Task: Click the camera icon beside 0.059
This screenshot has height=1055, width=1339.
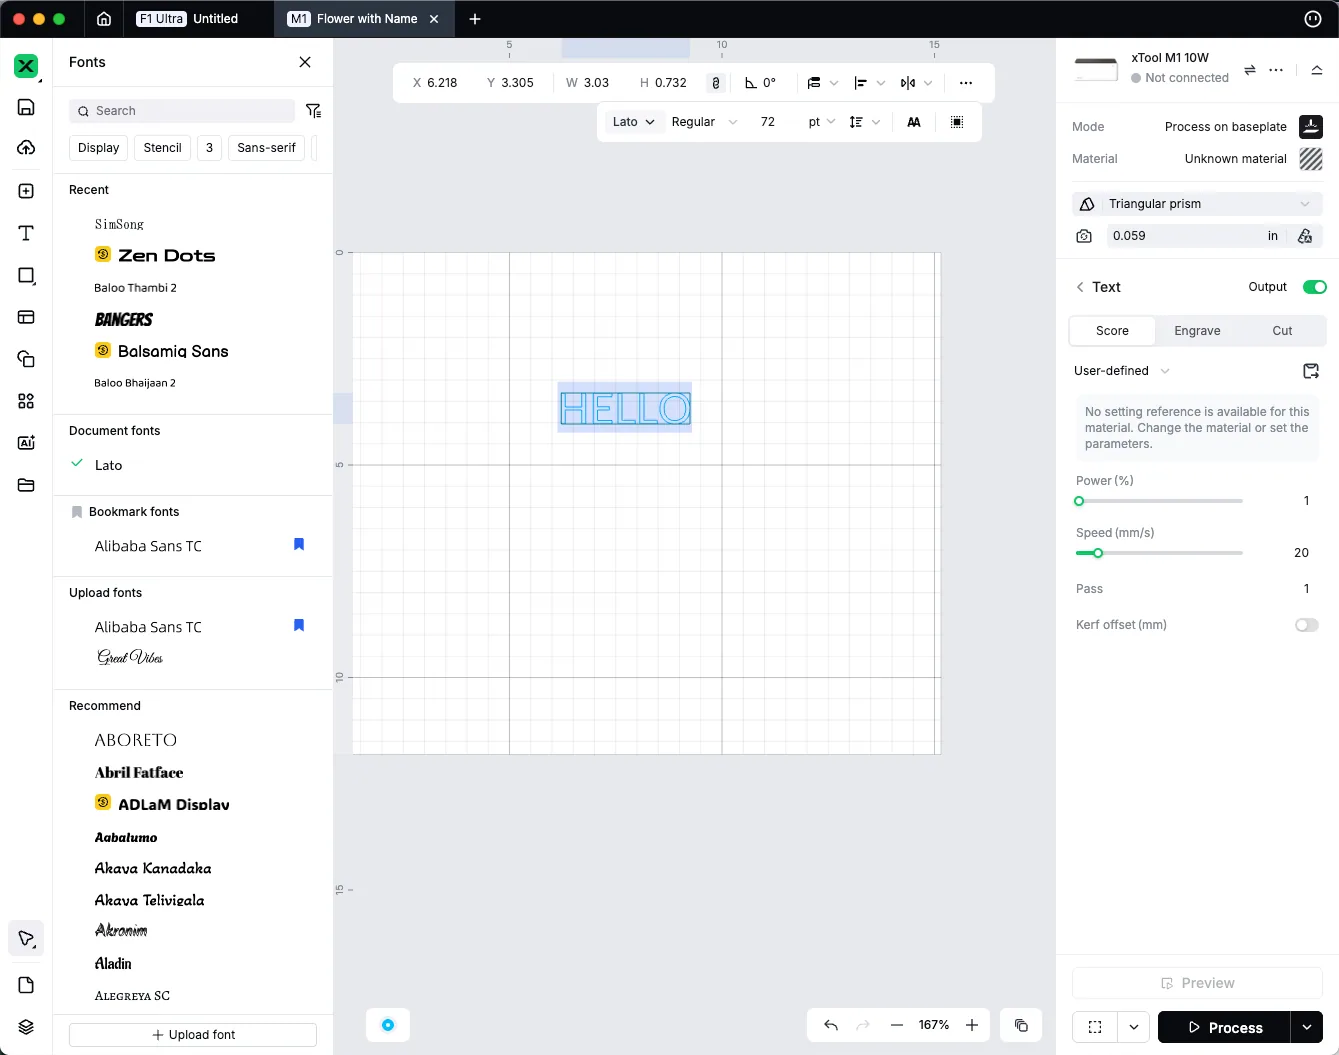Action: (1084, 236)
